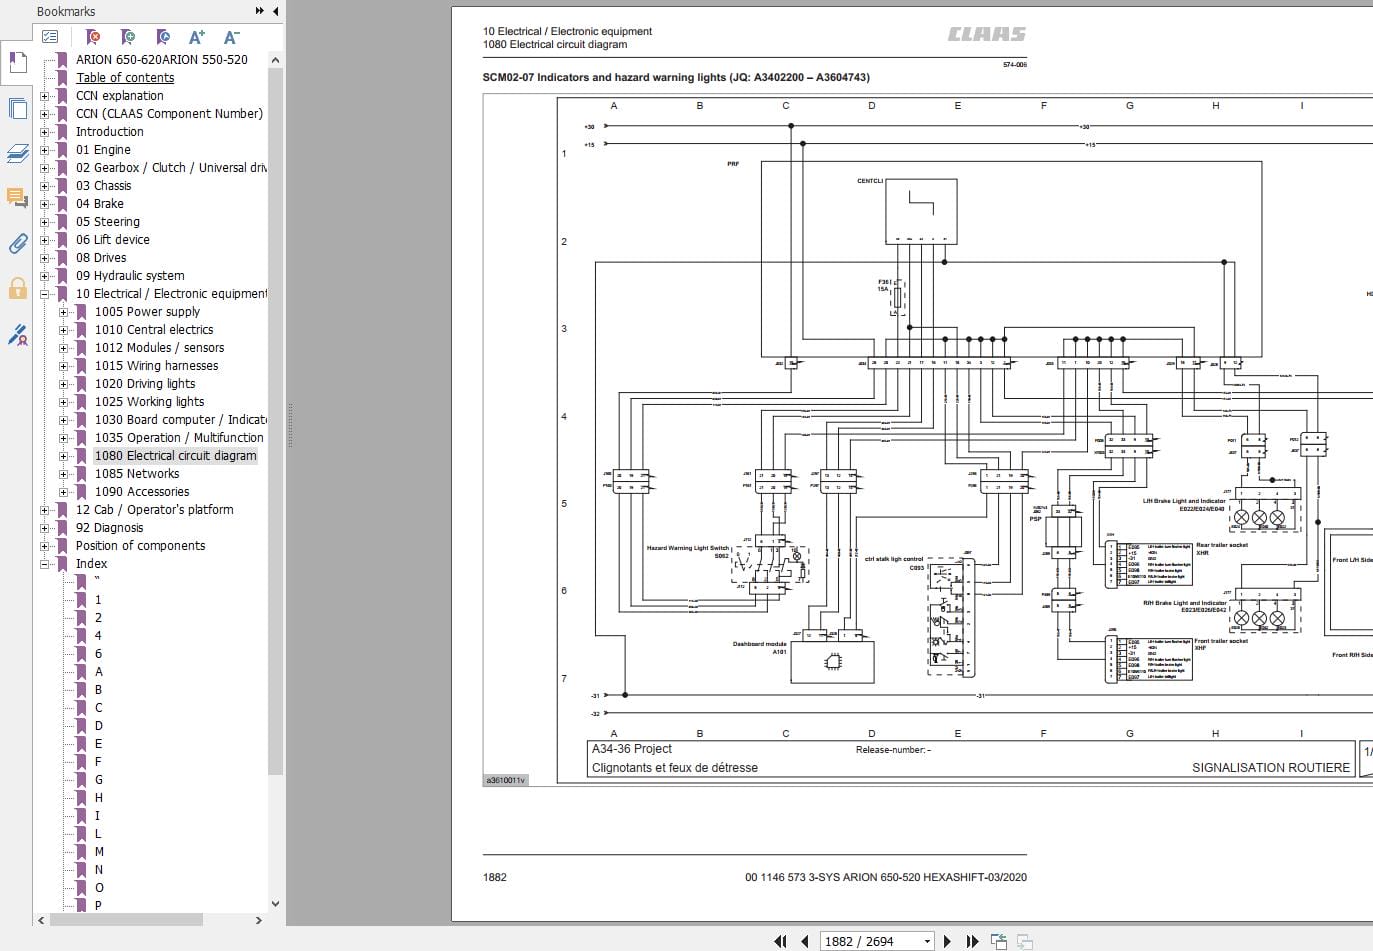
Task: Click the bookmarks scroll-right arrow
Action: pyautogui.click(x=259, y=920)
